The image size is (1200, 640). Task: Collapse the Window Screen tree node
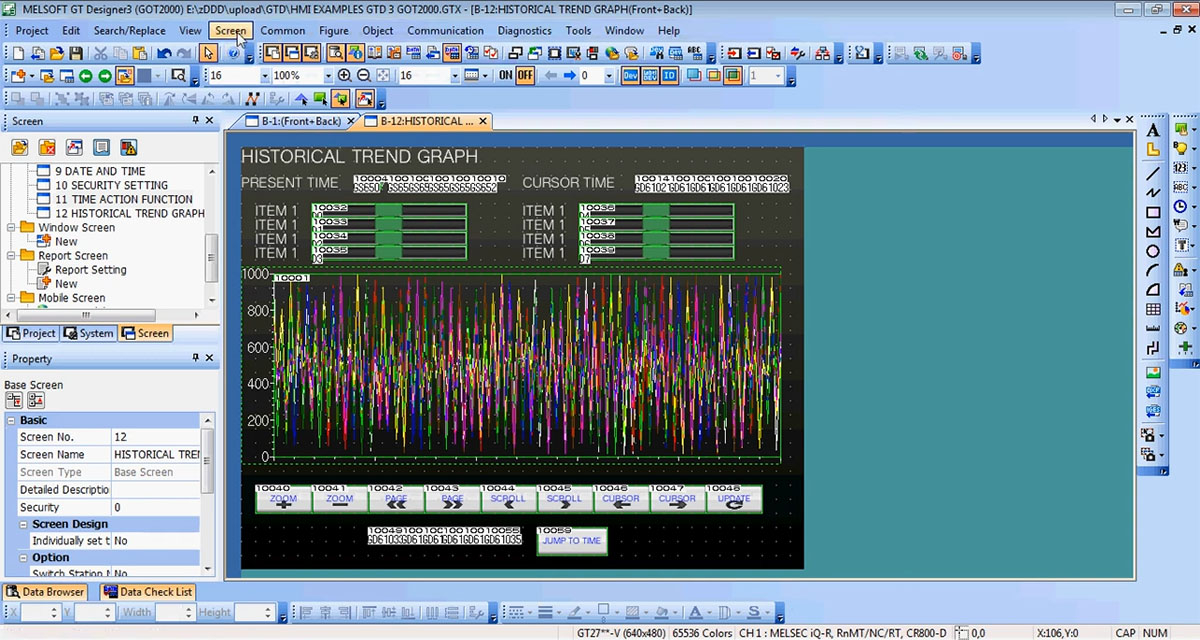tap(12, 227)
